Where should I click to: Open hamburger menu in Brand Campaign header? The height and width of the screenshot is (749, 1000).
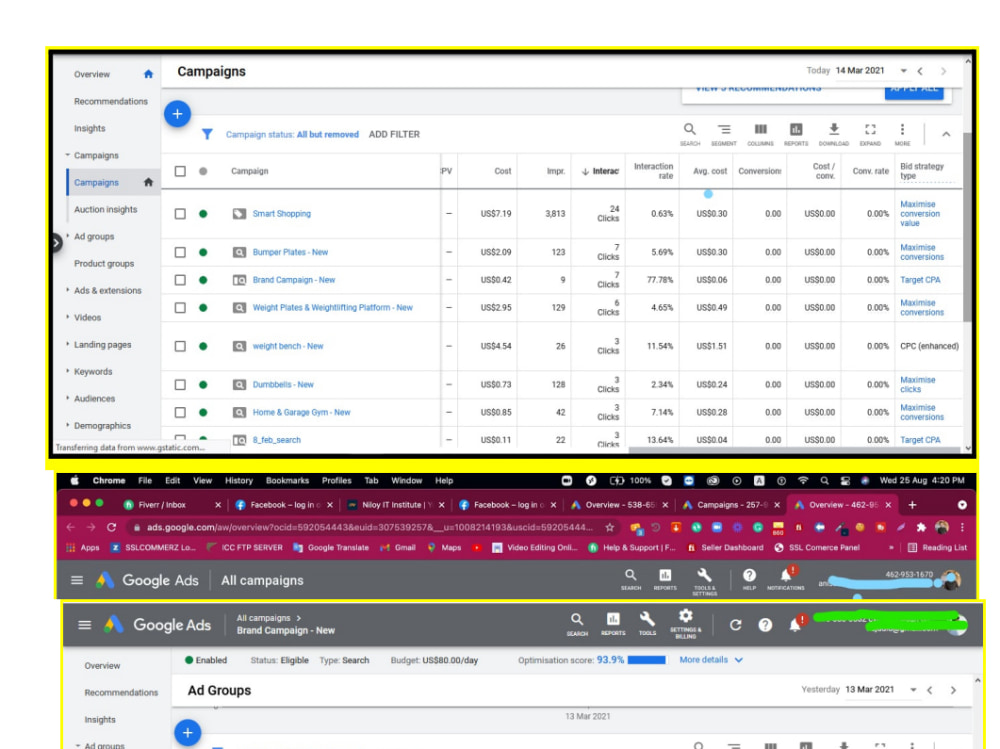click(x=84, y=625)
